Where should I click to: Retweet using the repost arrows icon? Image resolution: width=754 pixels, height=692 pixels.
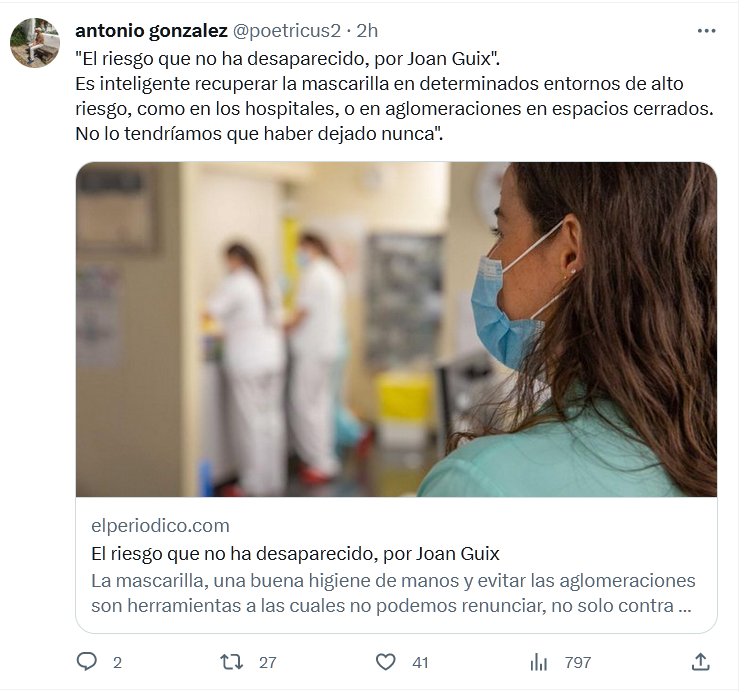231,662
